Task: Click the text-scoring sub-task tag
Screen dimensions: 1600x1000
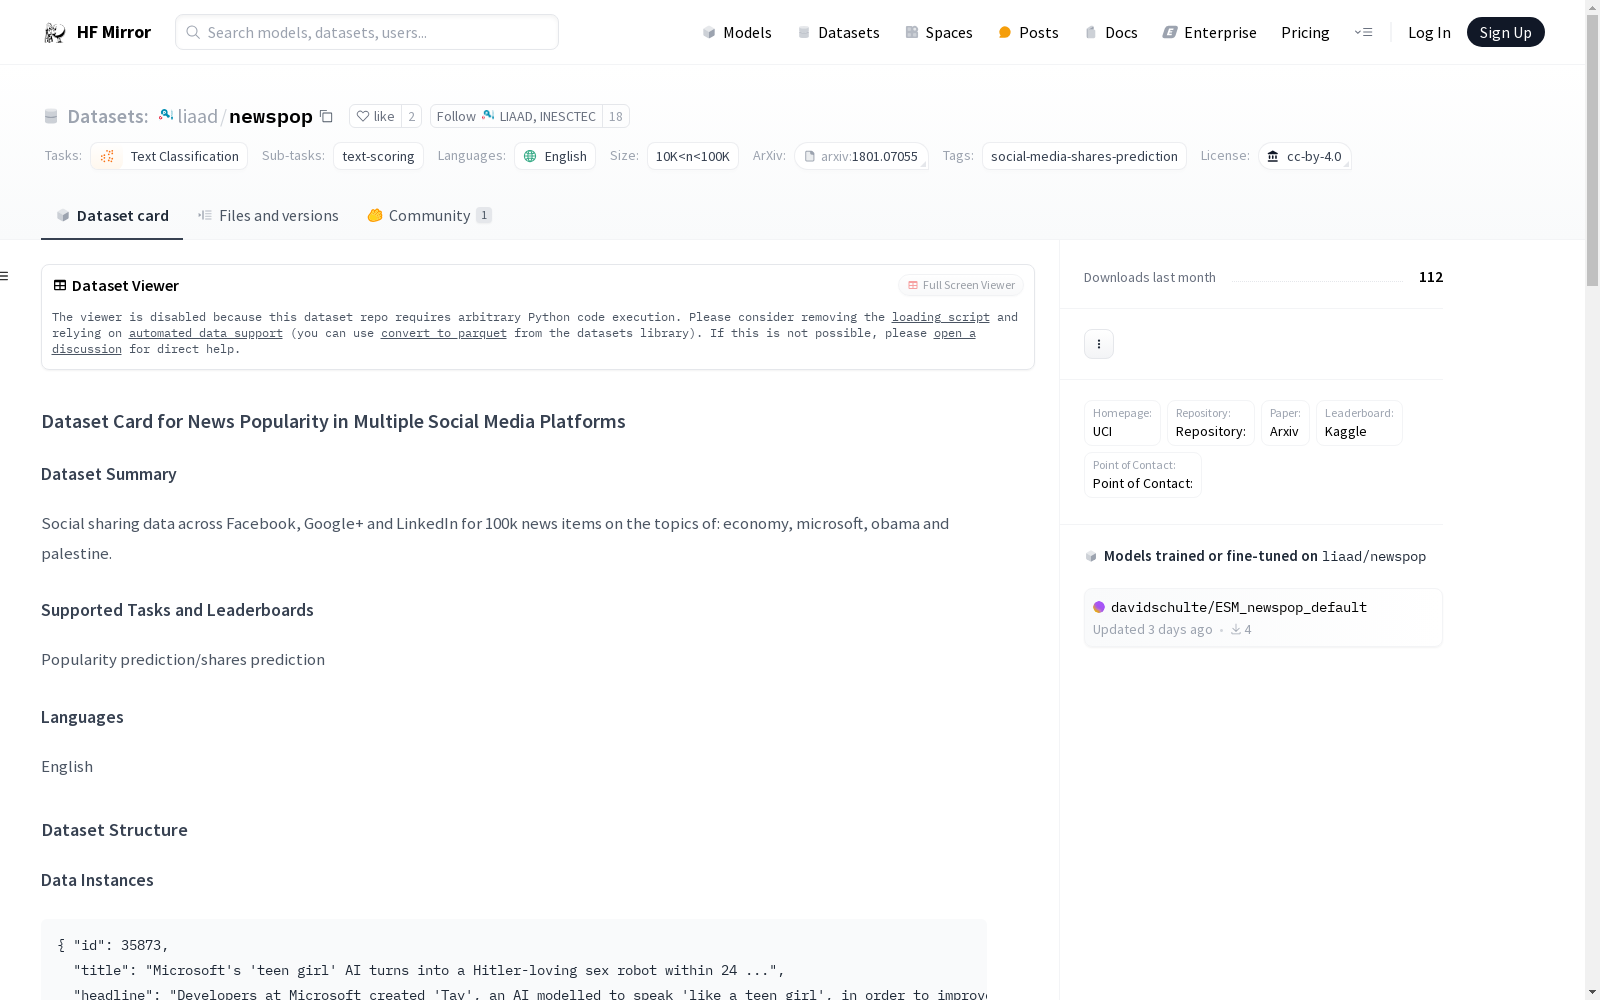Action: click(378, 156)
